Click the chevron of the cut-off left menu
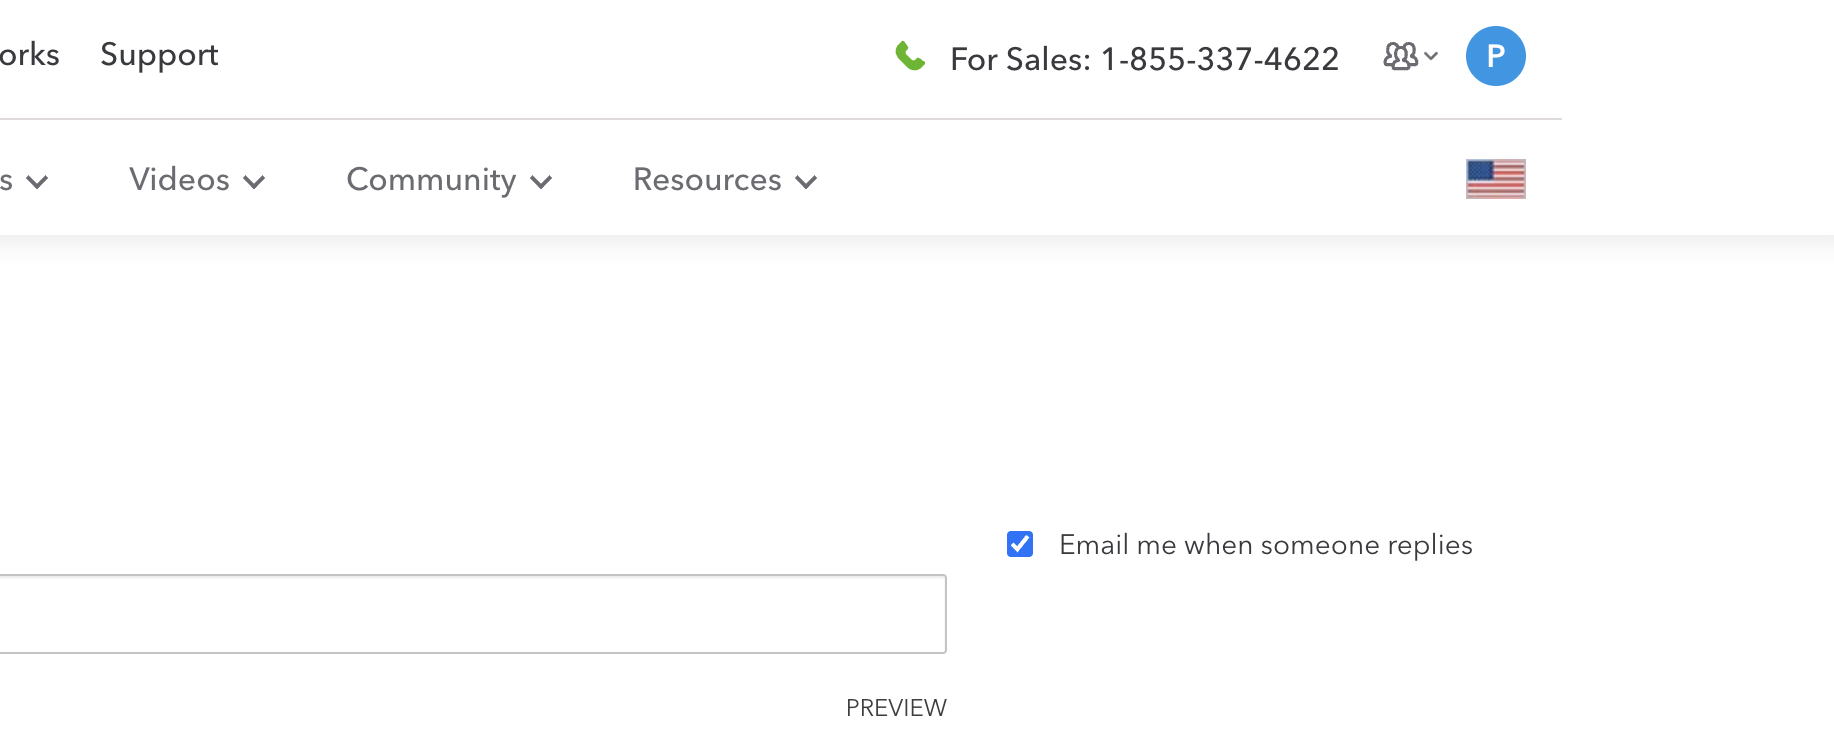The width and height of the screenshot is (1834, 732). click(x=37, y=182)
